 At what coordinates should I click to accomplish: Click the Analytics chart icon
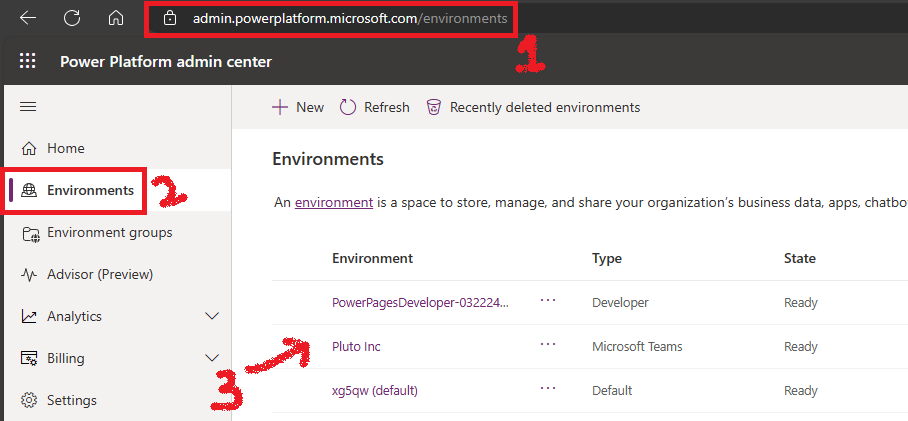(28, 316)
